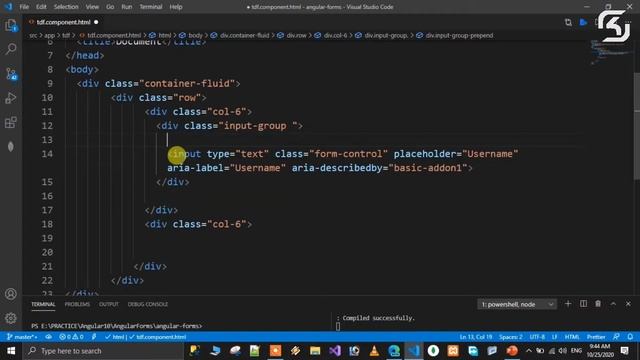
Task: Open File Explorer from taskbar
Action: point(315,351)
